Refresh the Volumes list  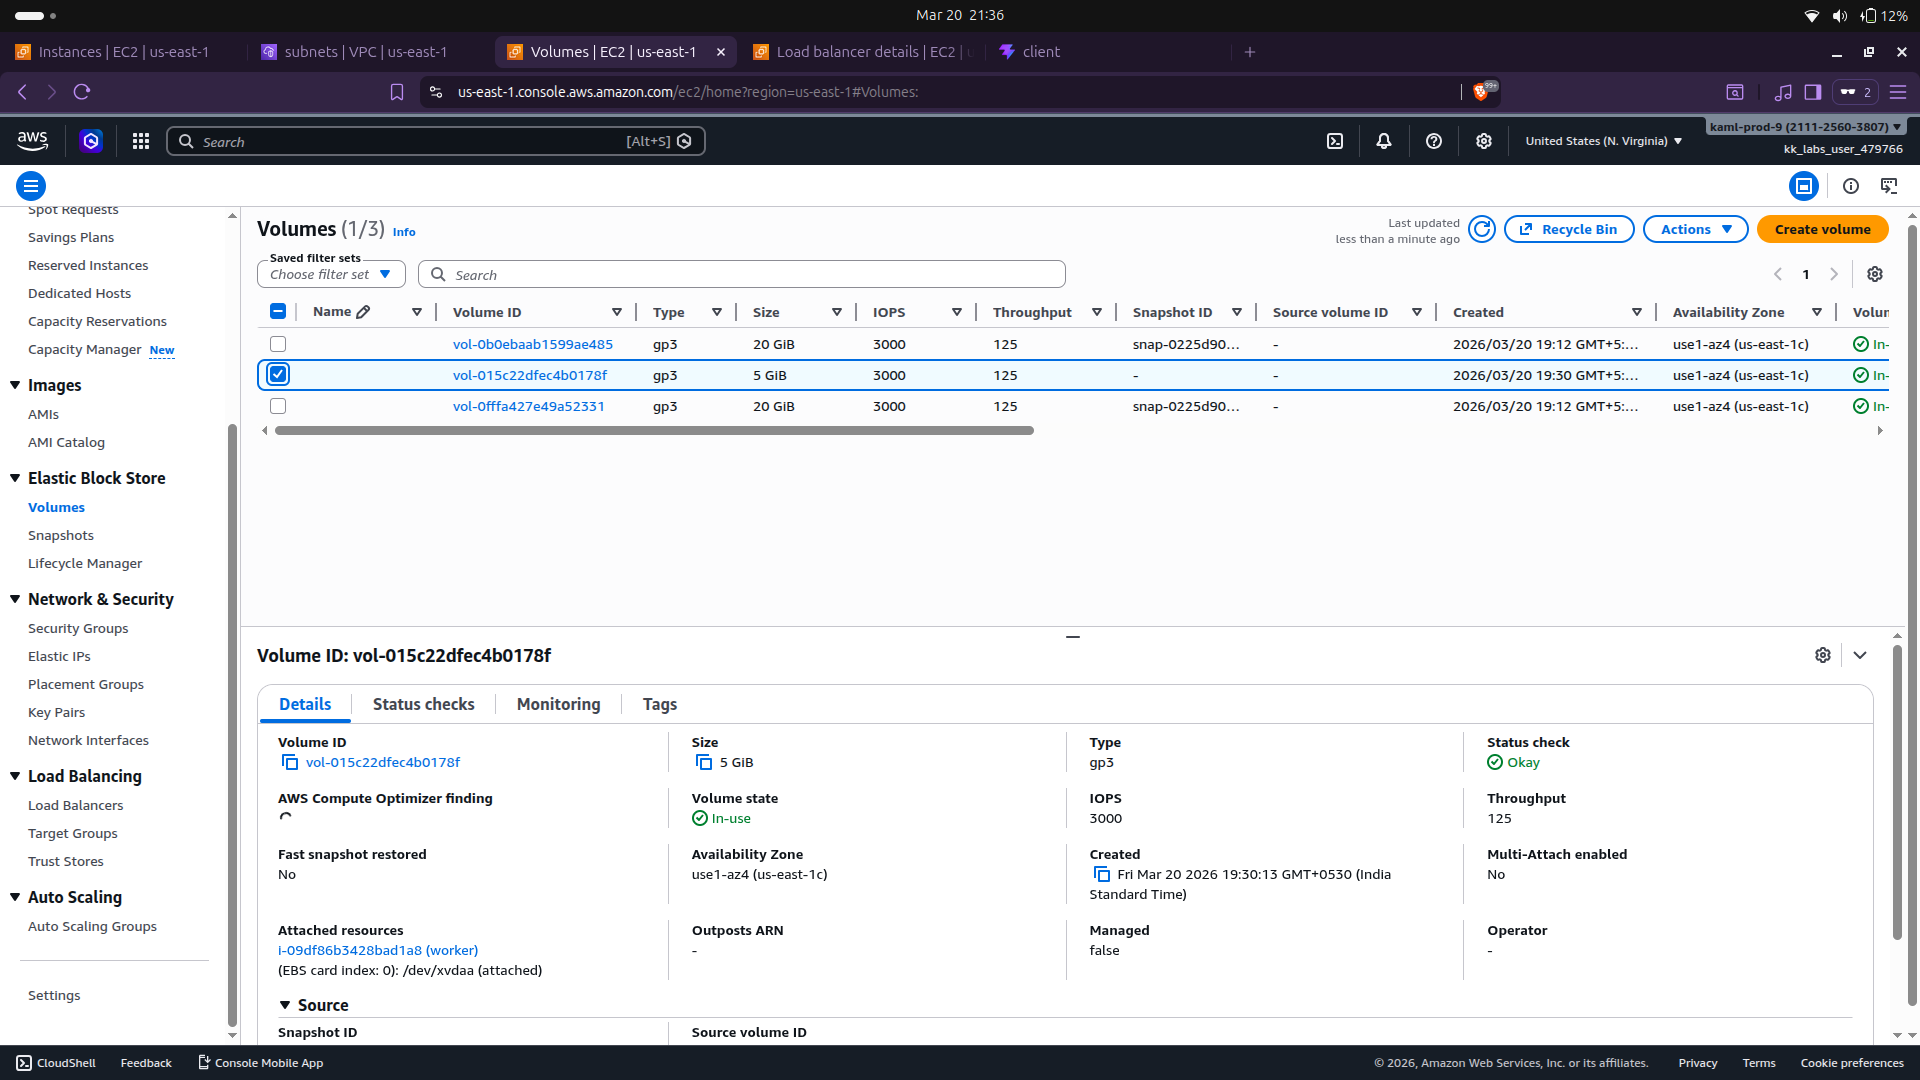point(1482,229)
